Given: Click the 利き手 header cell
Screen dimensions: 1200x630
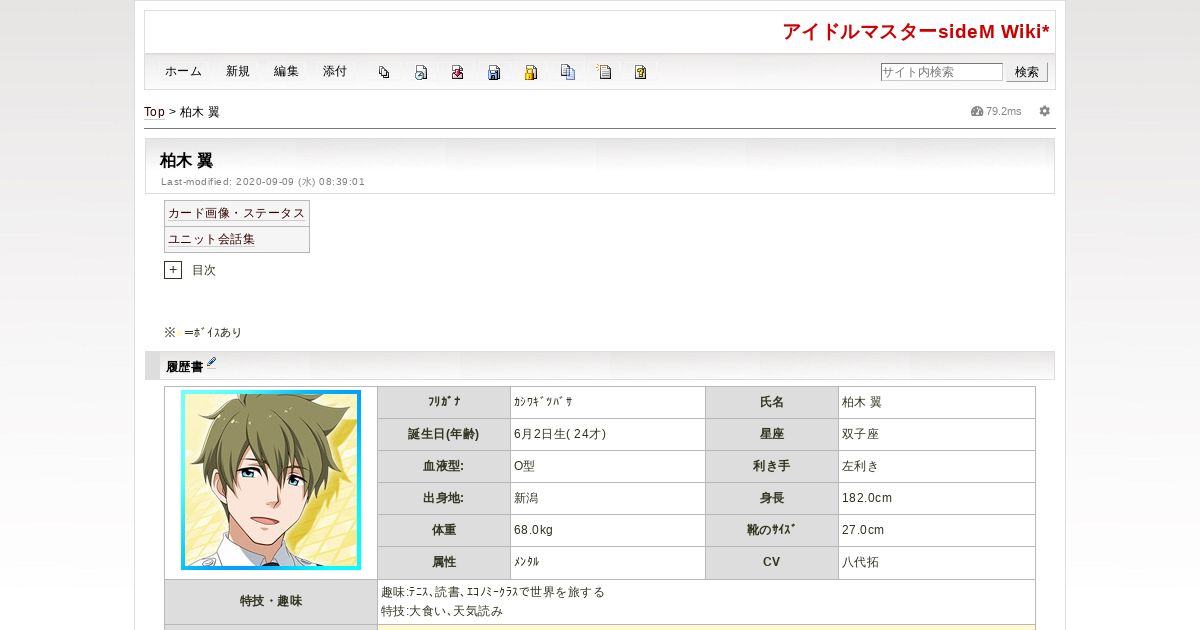Looking at the screenshot, I should pyautogui.click(x=772, y=466).
